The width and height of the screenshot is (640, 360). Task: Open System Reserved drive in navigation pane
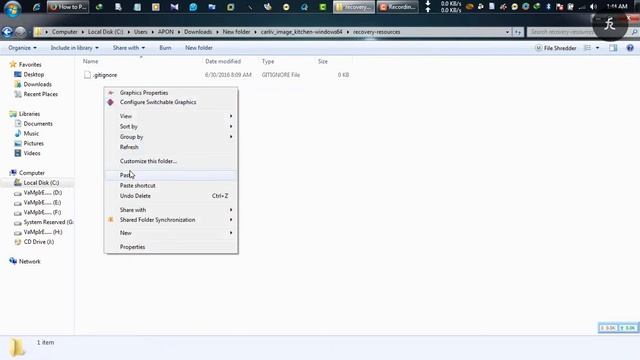[x=48, y=222]
